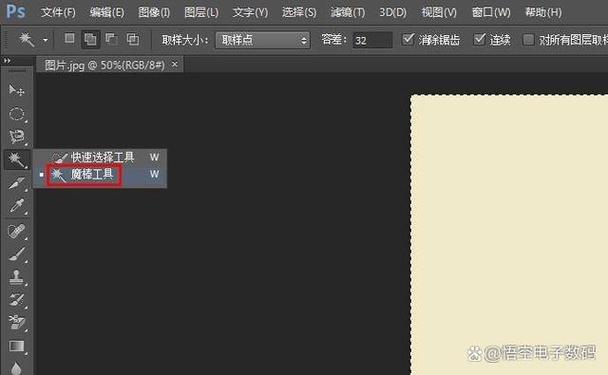This screenshot has width=608, height=375.
Task: Select the Crop/slice knife tool
Action: coord(16,183)
